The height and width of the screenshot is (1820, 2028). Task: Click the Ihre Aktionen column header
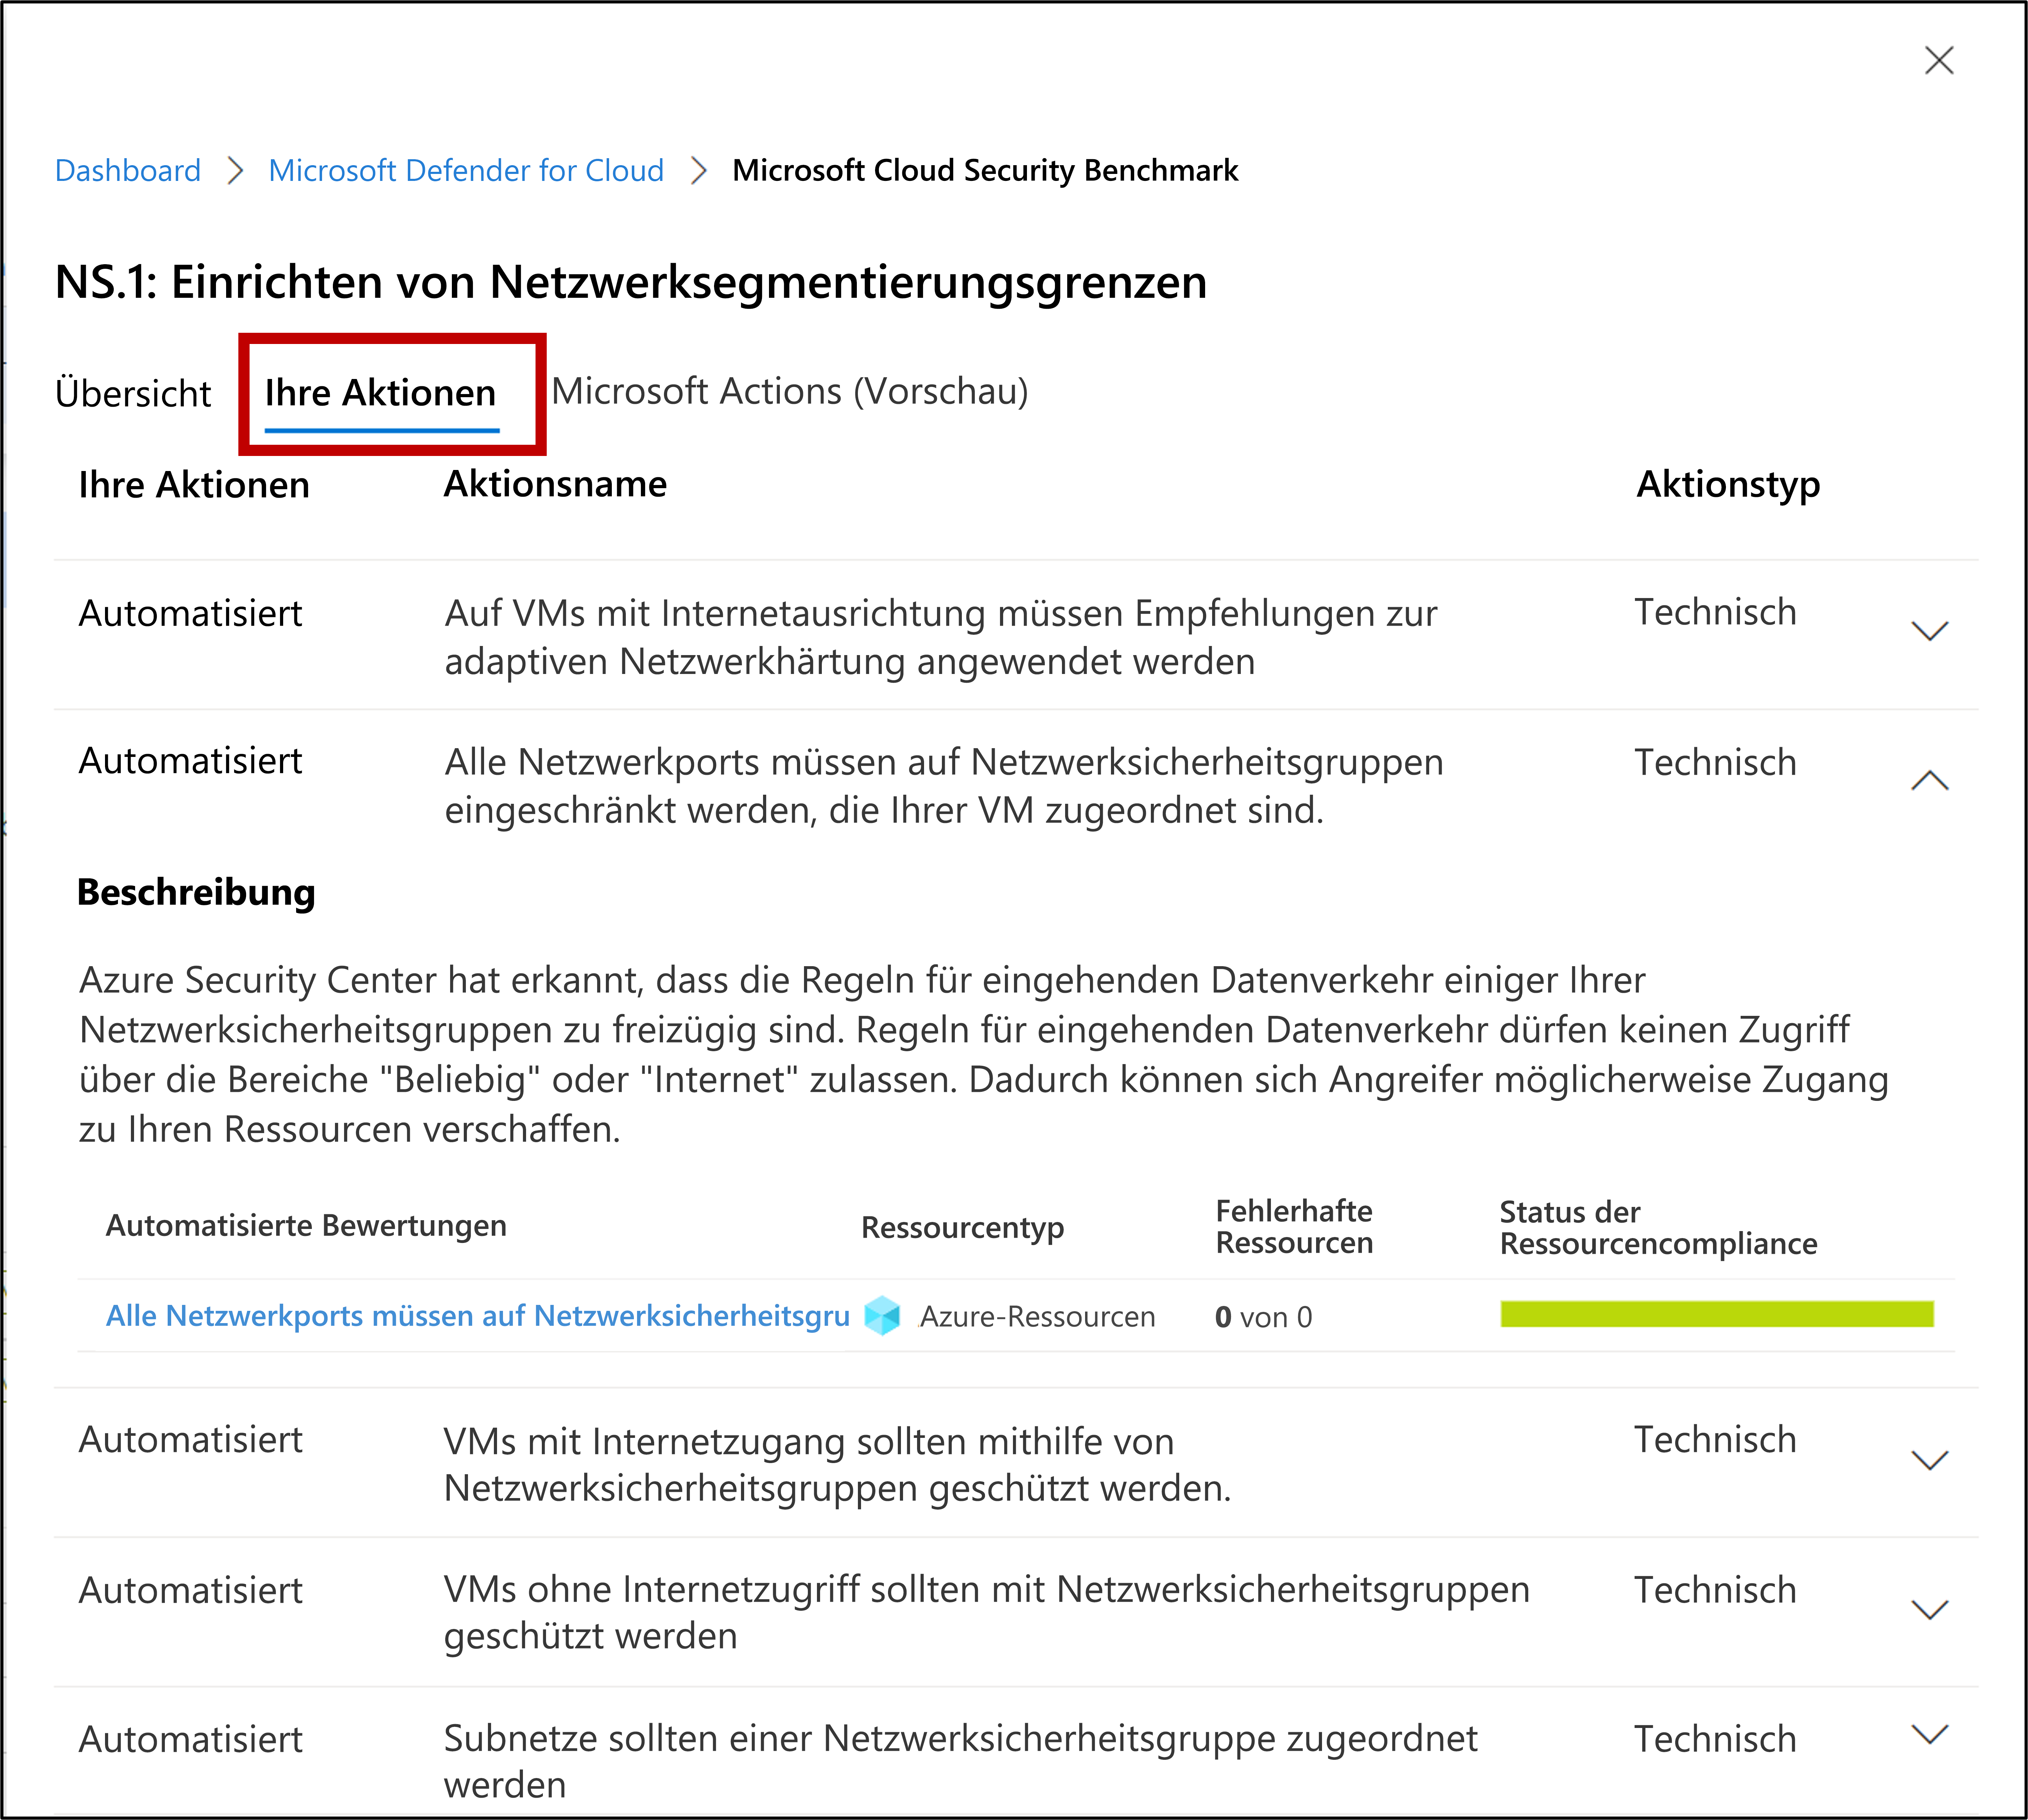click(194, 485)
